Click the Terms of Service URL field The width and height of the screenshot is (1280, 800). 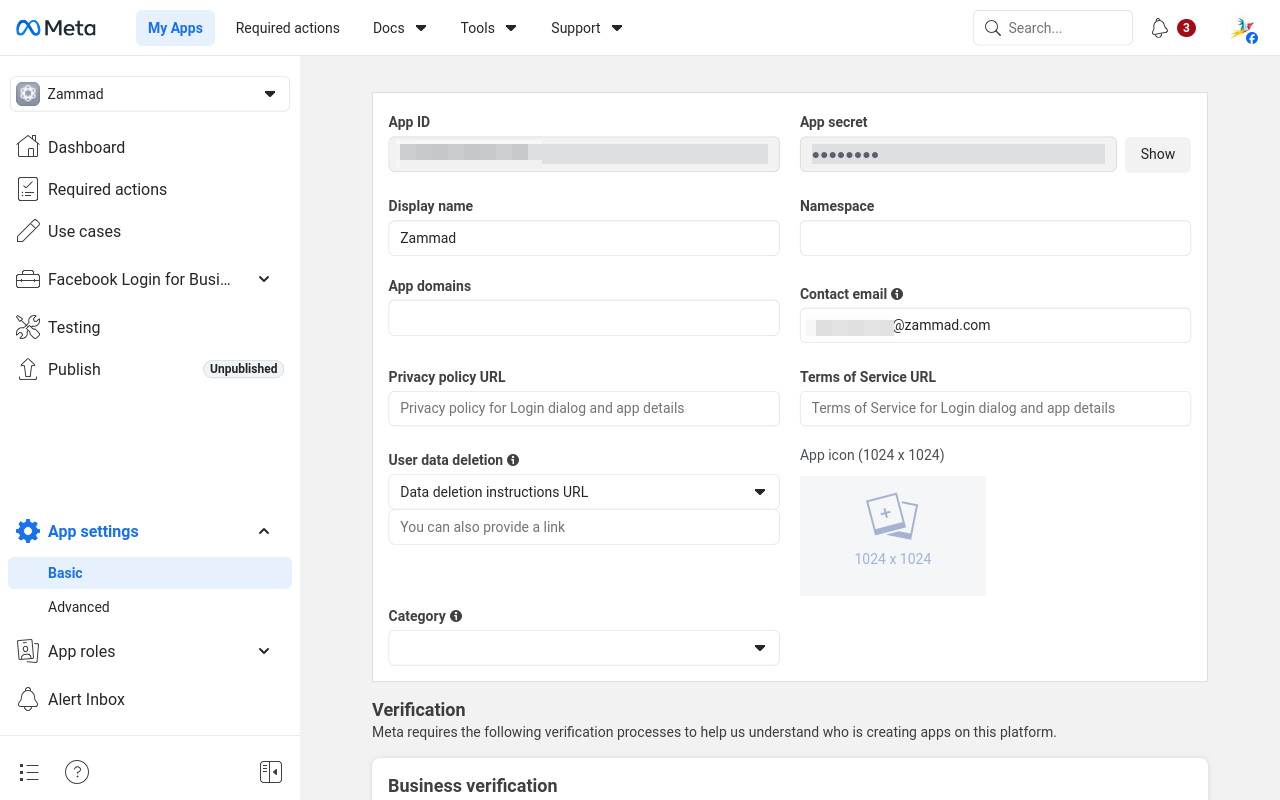pos(995,408)
